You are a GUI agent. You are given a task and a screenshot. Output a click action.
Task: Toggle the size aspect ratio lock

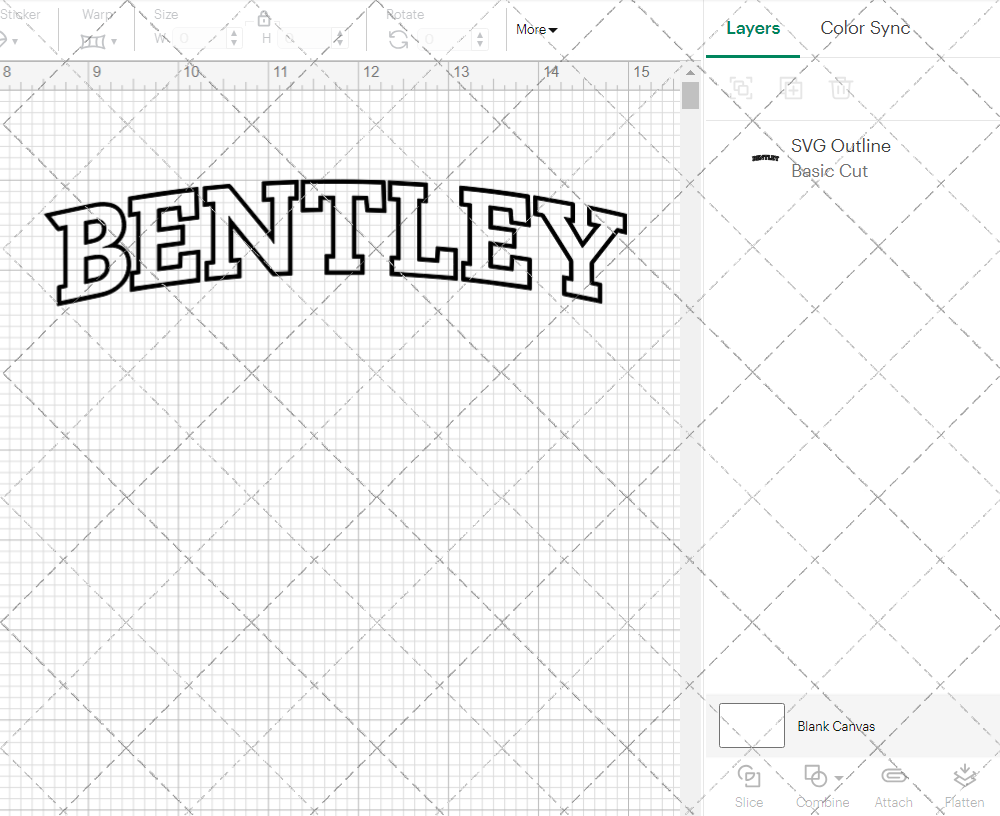(263, 18)
